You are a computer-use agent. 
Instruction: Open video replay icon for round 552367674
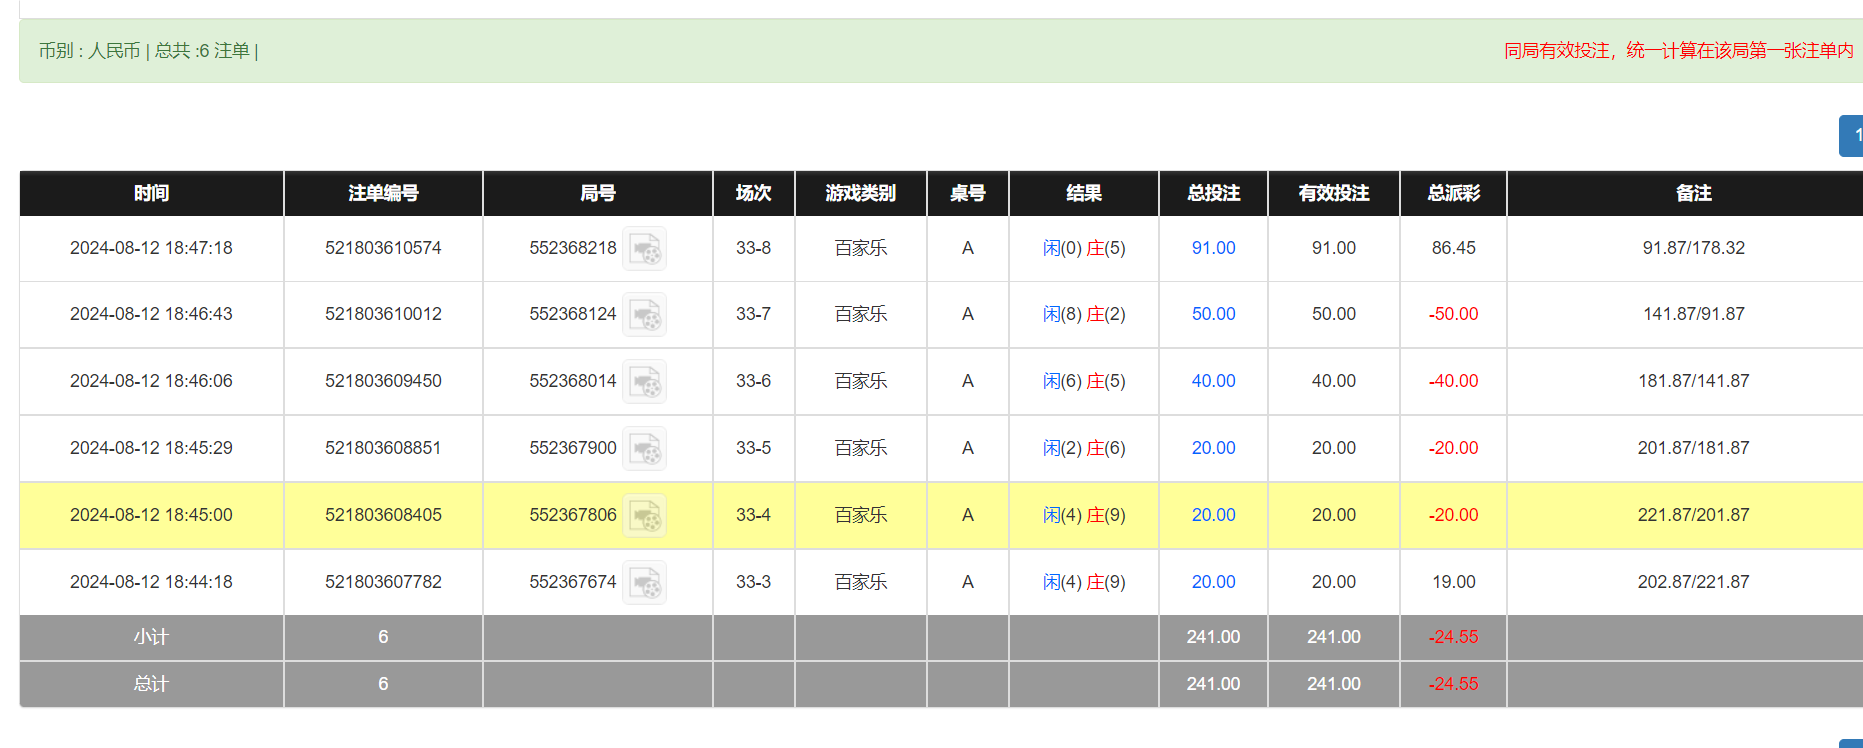[644, 583]
